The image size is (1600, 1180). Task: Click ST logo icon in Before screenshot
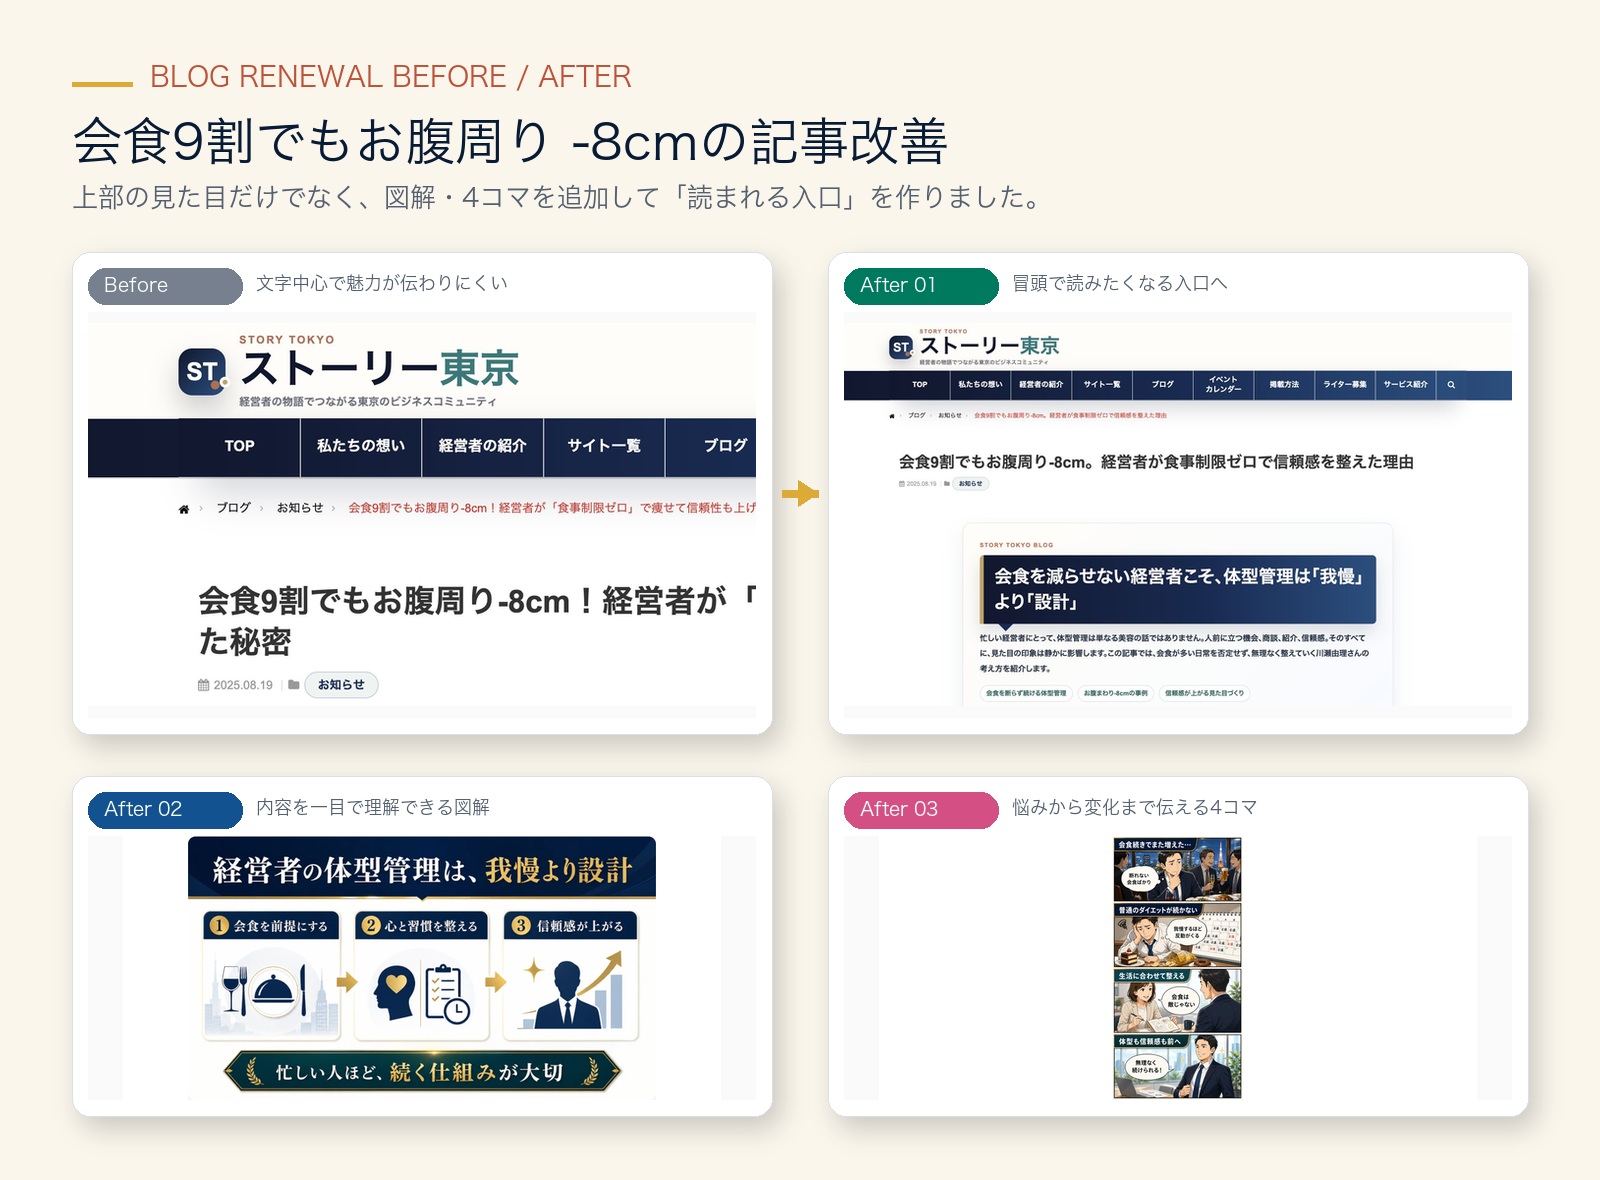pyautogui.click(x=202, y=371)
